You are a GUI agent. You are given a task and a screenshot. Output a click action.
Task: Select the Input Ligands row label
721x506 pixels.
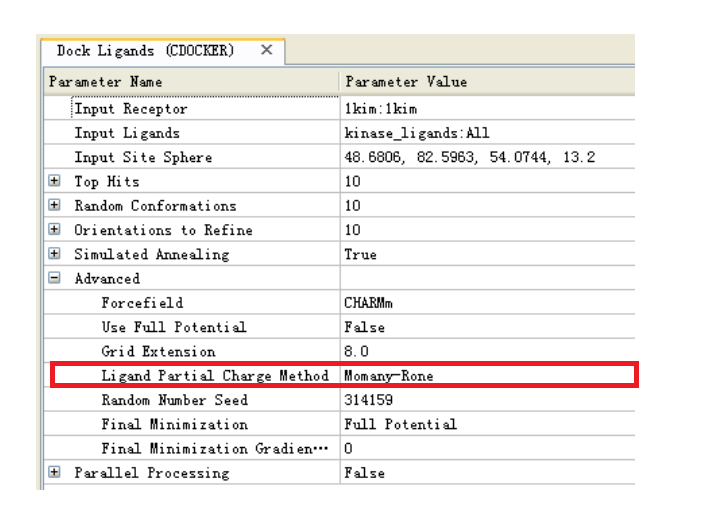(127, 133)
